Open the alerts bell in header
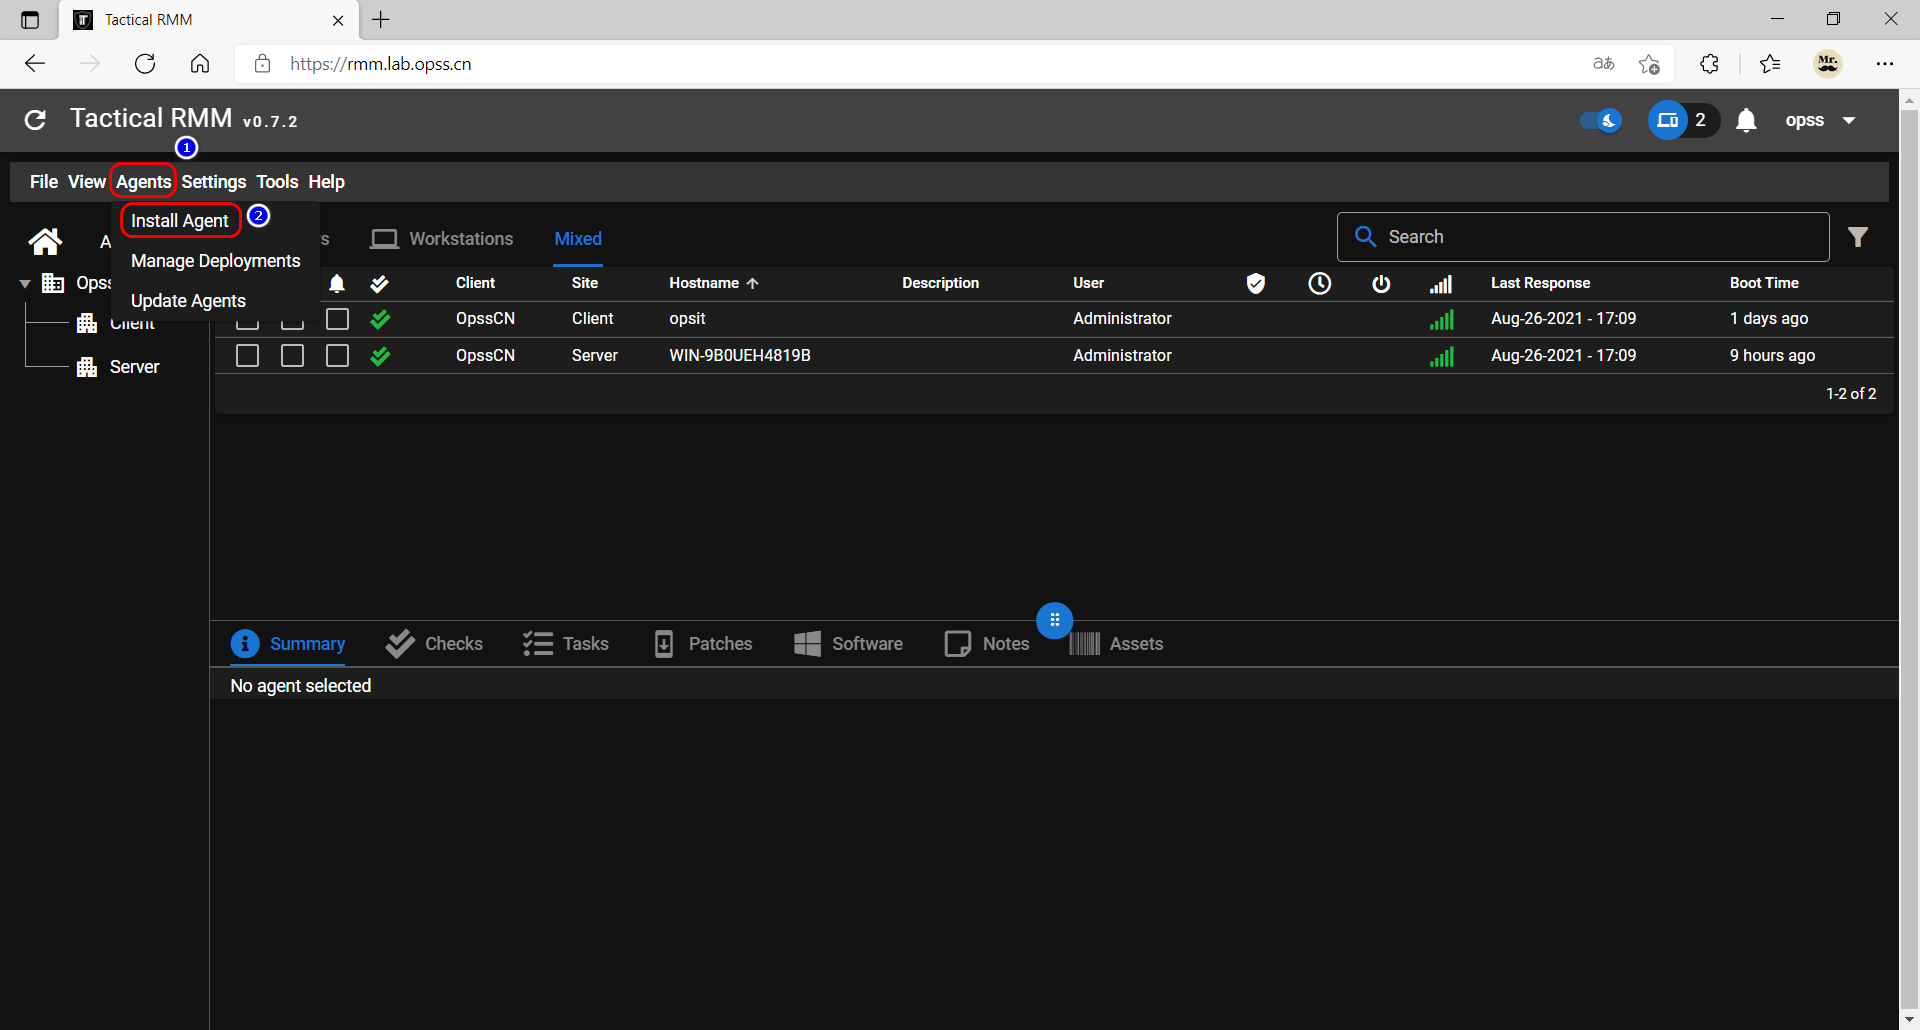1920x1030 pixels. pyautogui.click(x=1746, y=121)
